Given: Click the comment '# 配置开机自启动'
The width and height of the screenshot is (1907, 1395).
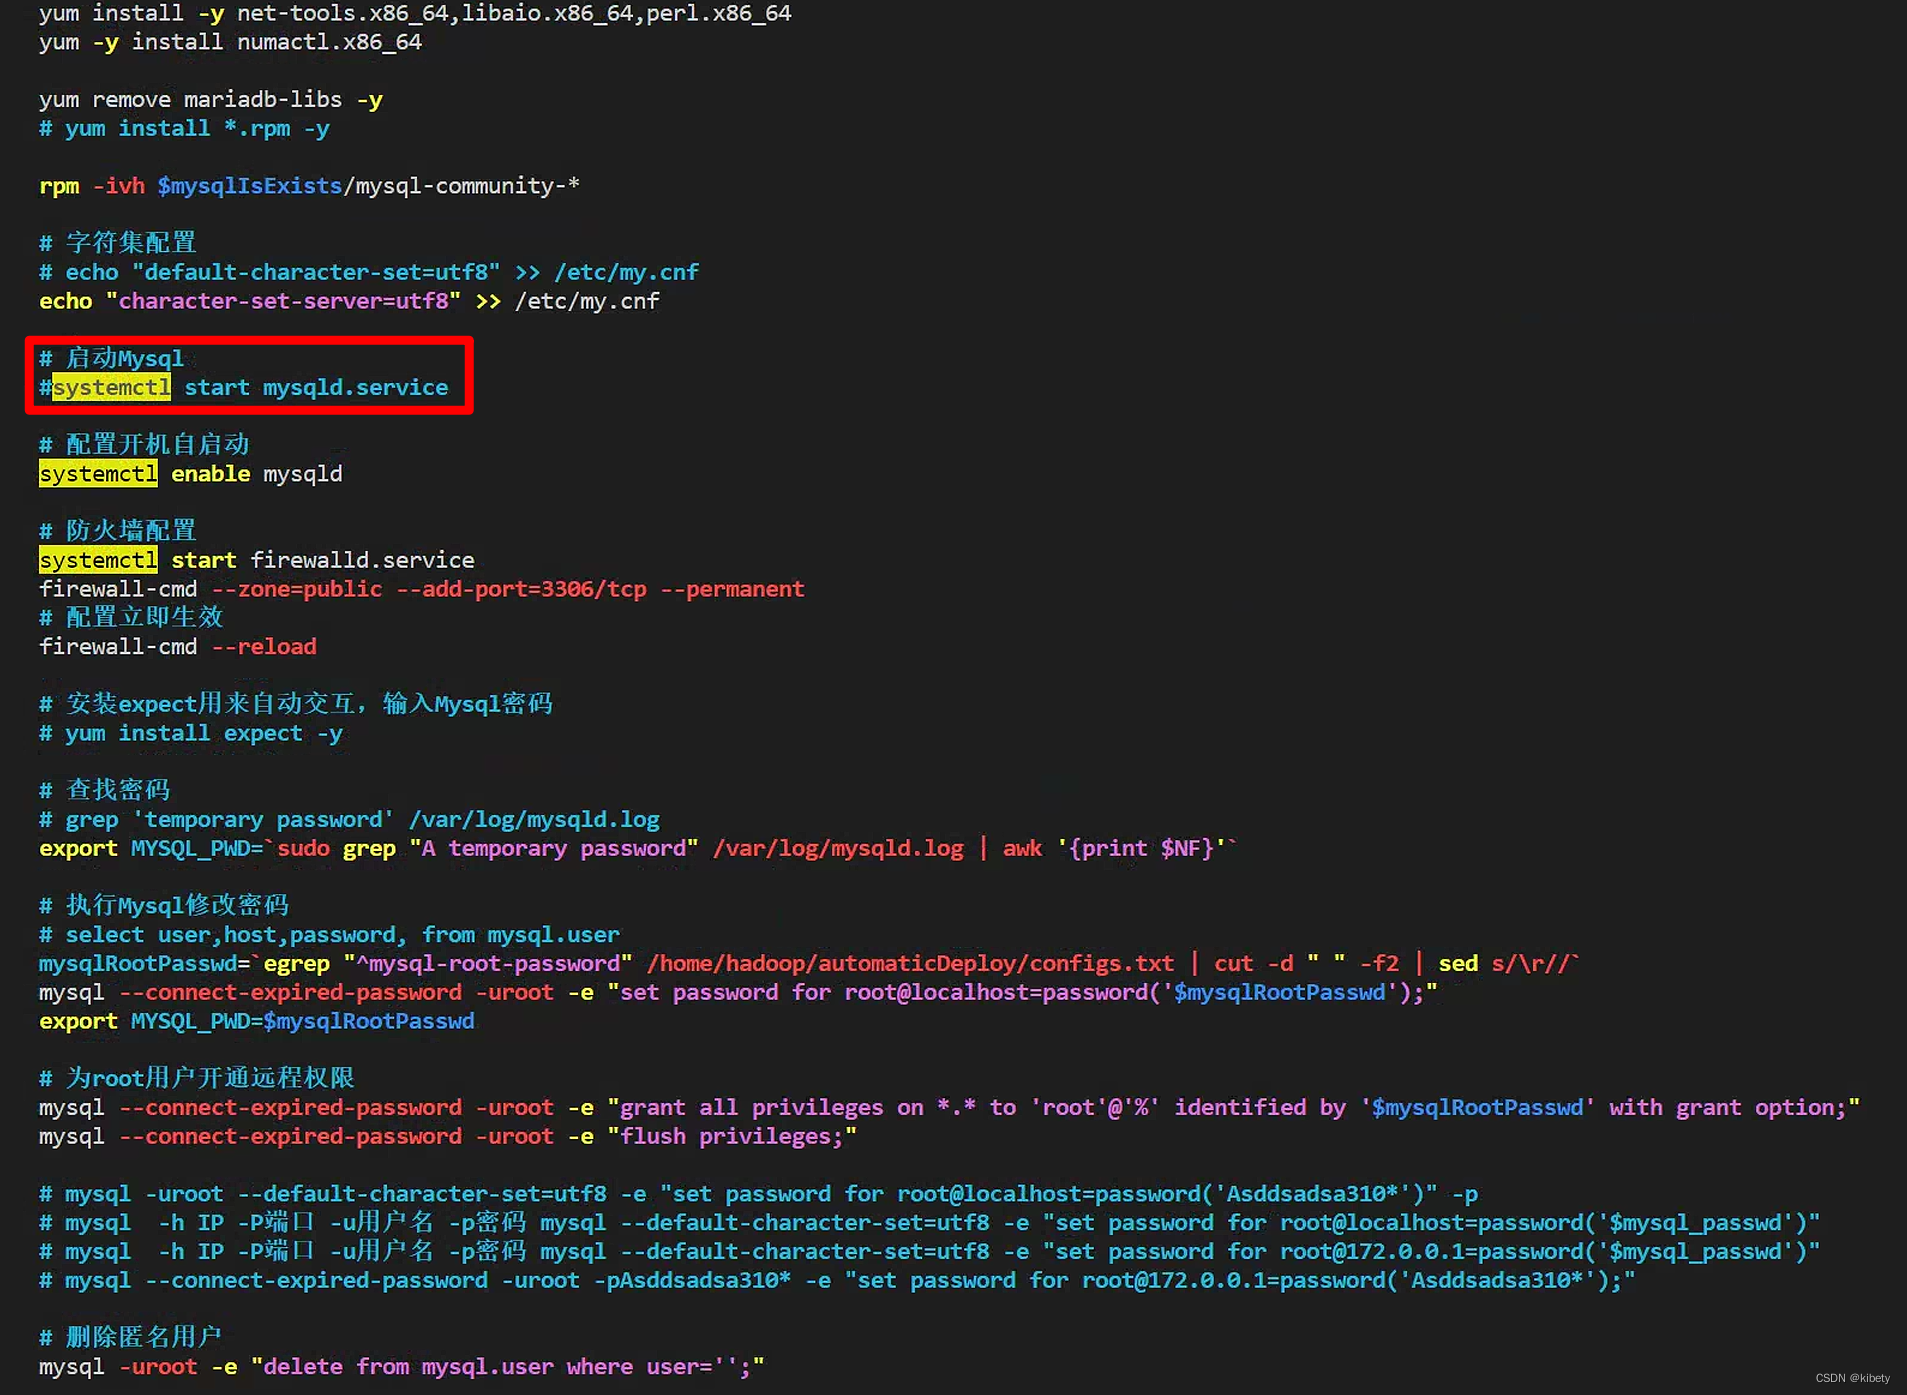Looking at the screenshot, I should 144,444.
